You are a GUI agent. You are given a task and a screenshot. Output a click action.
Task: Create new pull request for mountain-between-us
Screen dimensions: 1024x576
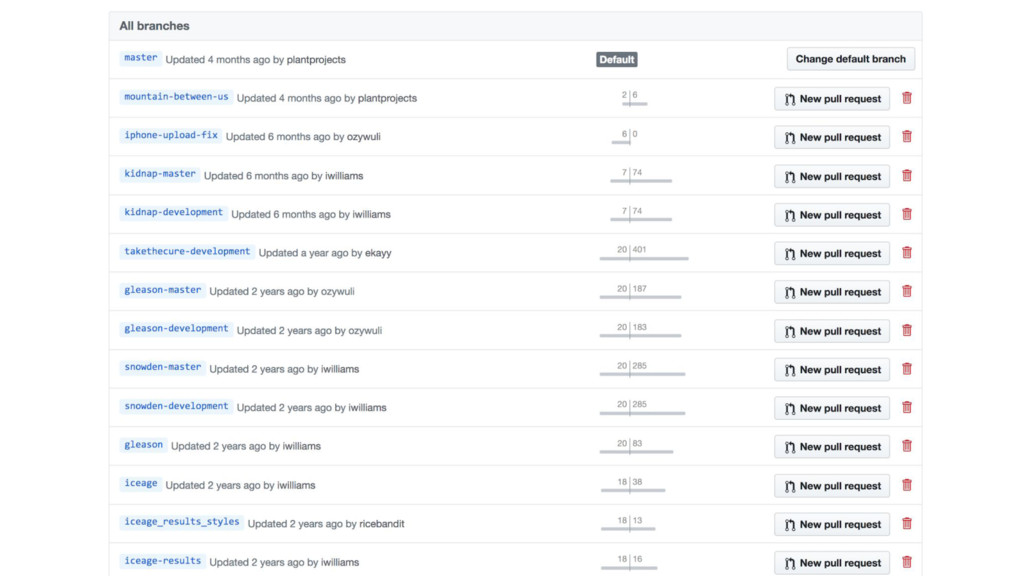pos(832,99)
